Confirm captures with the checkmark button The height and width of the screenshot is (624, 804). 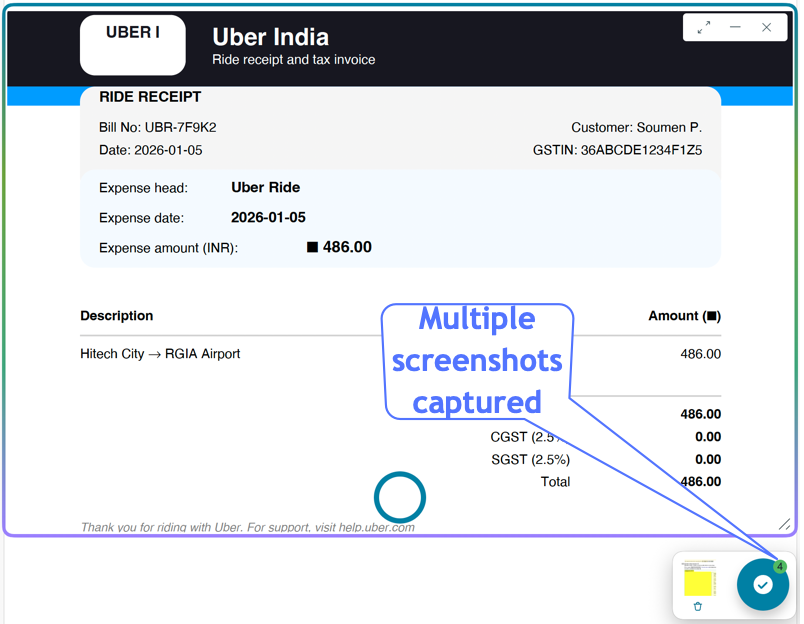click(762, 585)
